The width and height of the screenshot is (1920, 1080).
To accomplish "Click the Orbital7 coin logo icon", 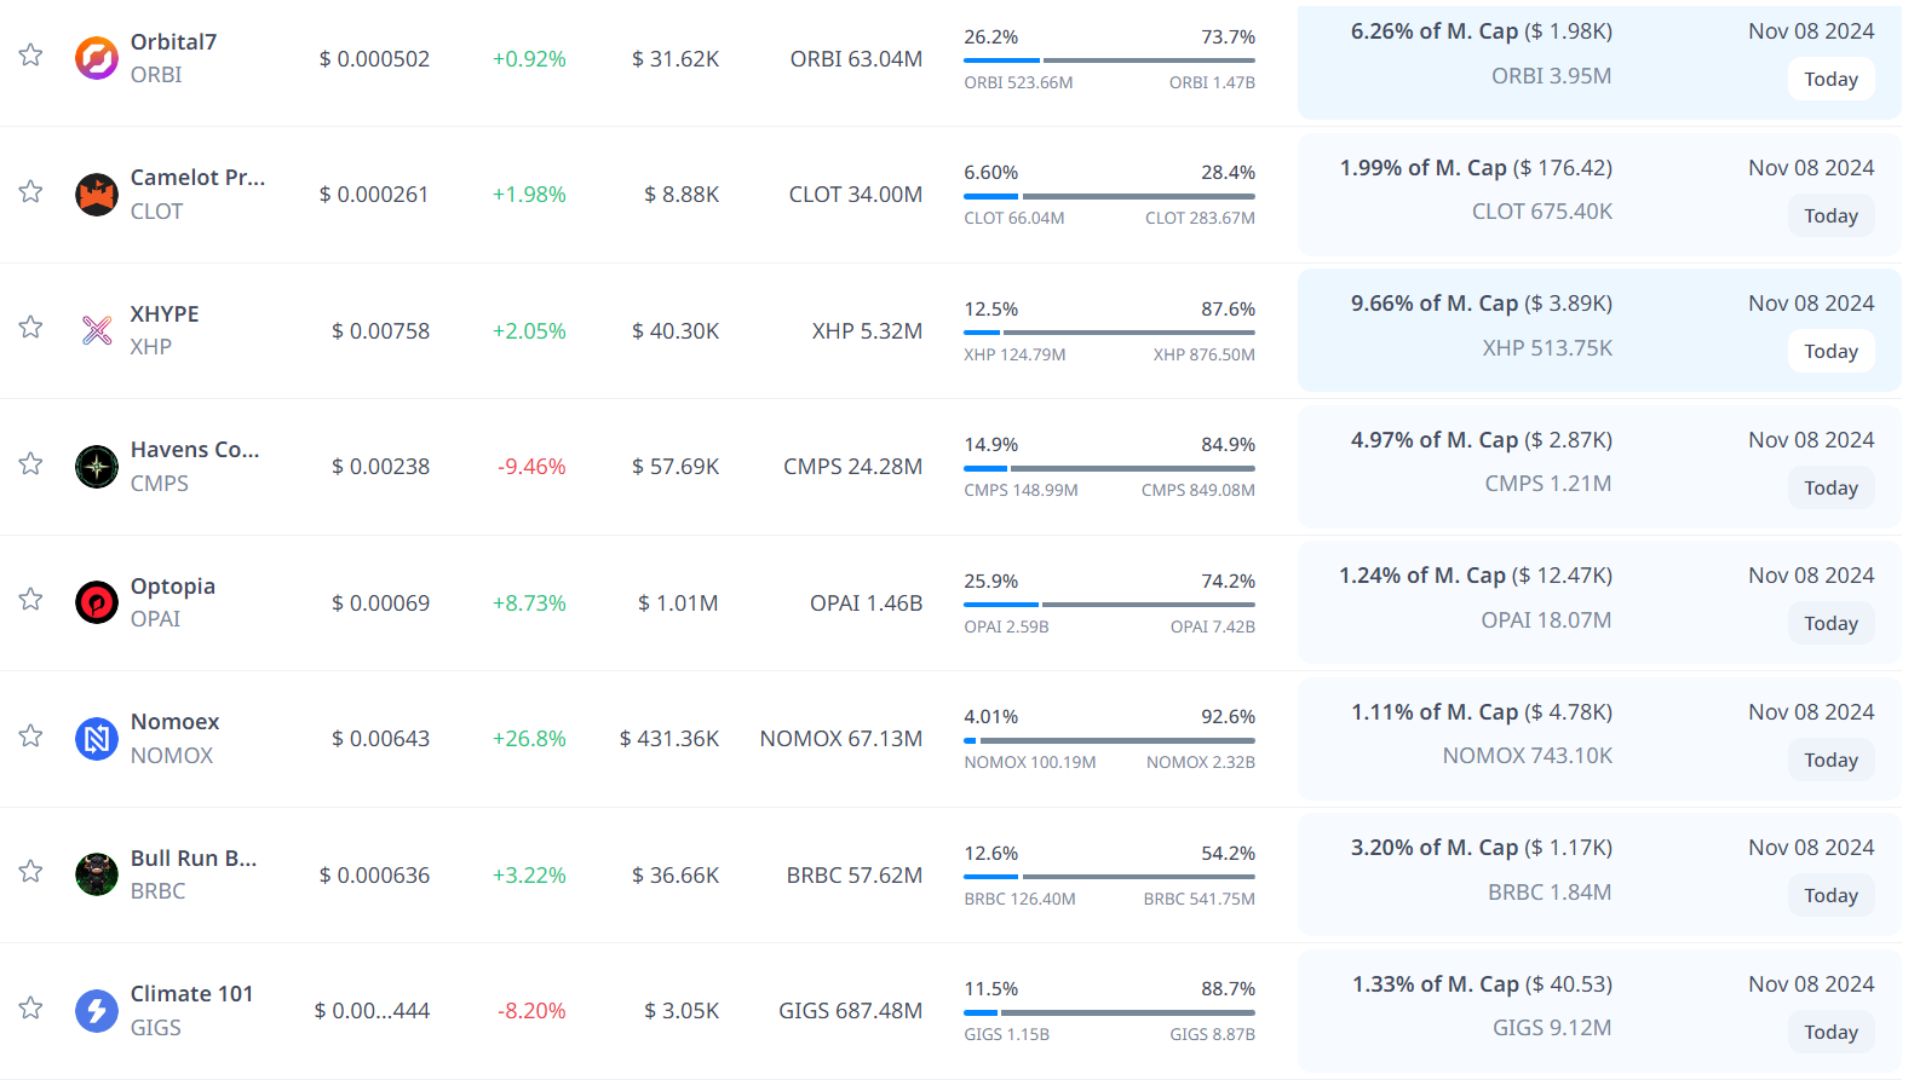I will 97,58.
